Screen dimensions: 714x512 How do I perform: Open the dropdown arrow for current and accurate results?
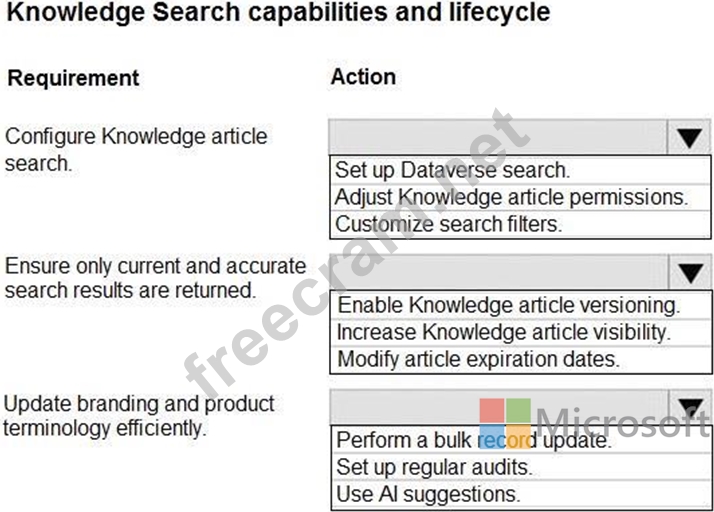pyautogui.click(x=687, y=272)
